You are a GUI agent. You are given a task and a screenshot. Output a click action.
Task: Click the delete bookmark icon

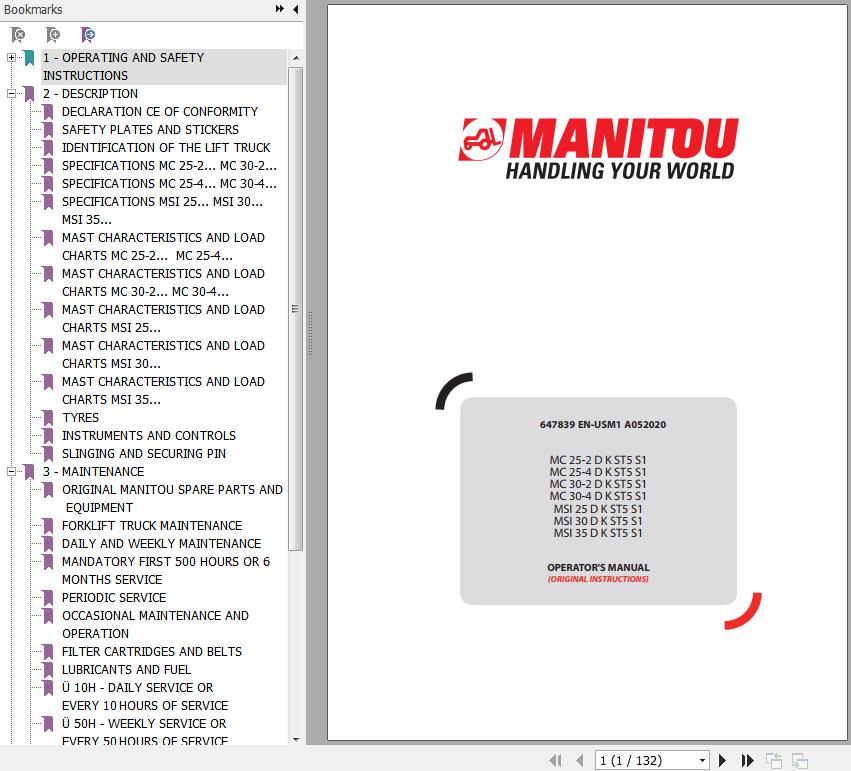pyautogui.click(x=18, y=35)
